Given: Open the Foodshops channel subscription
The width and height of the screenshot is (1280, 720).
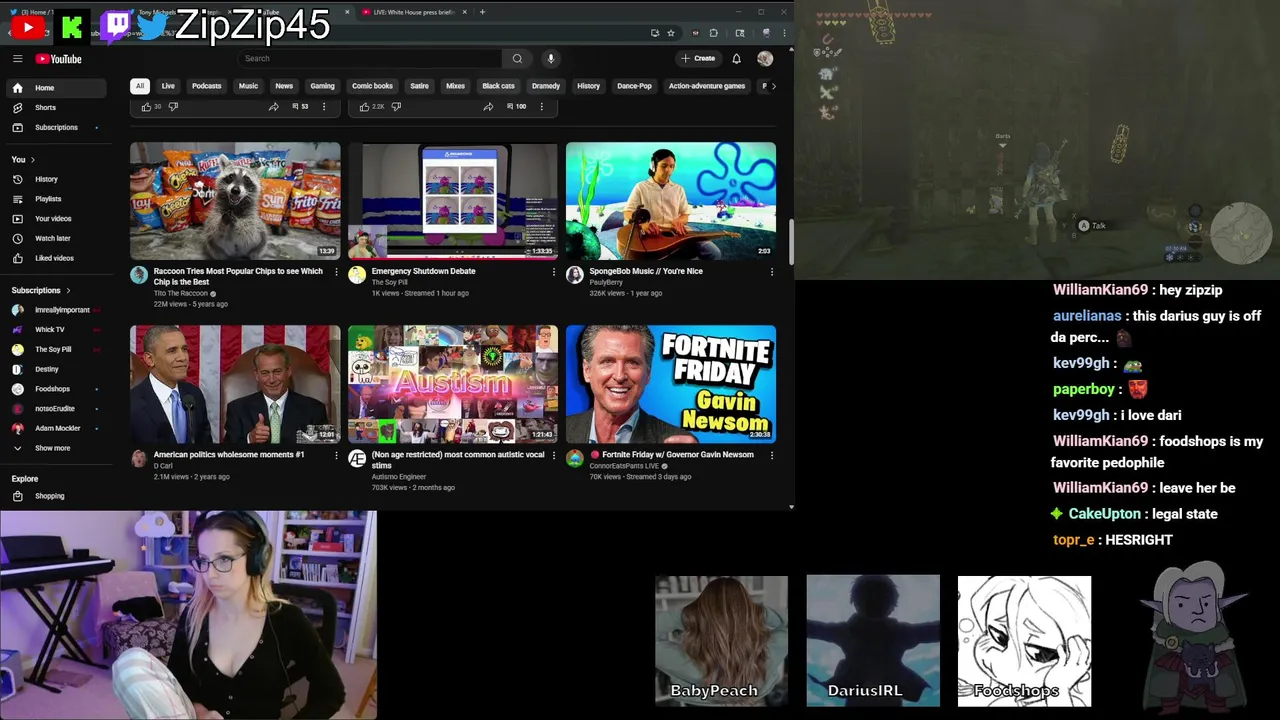Looking at the screenshot, I should click(58, 389).
